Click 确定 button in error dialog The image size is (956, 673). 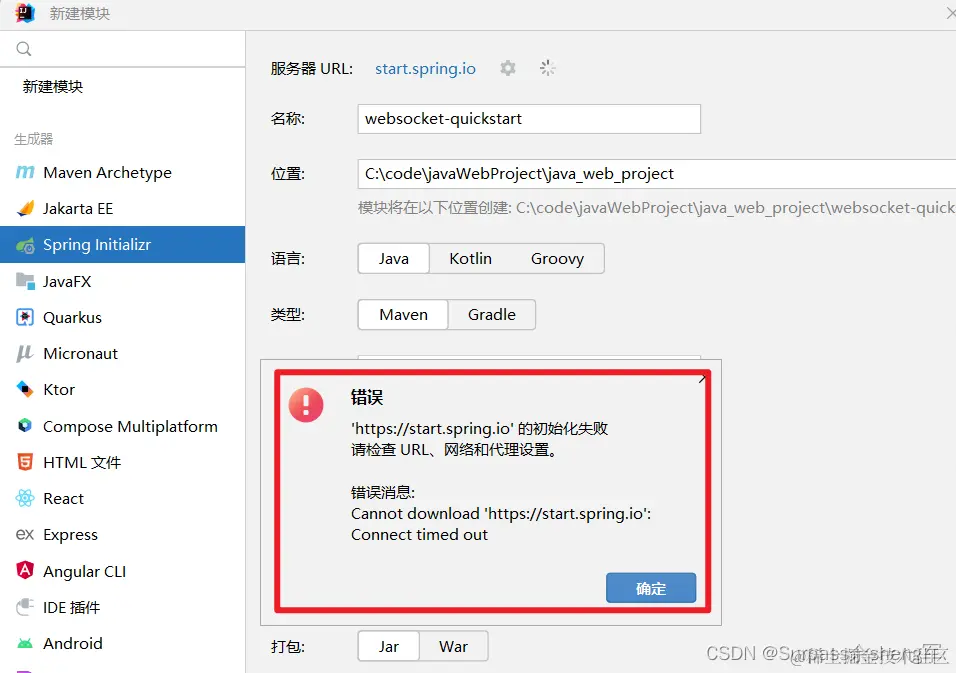[x=651, y=588]
